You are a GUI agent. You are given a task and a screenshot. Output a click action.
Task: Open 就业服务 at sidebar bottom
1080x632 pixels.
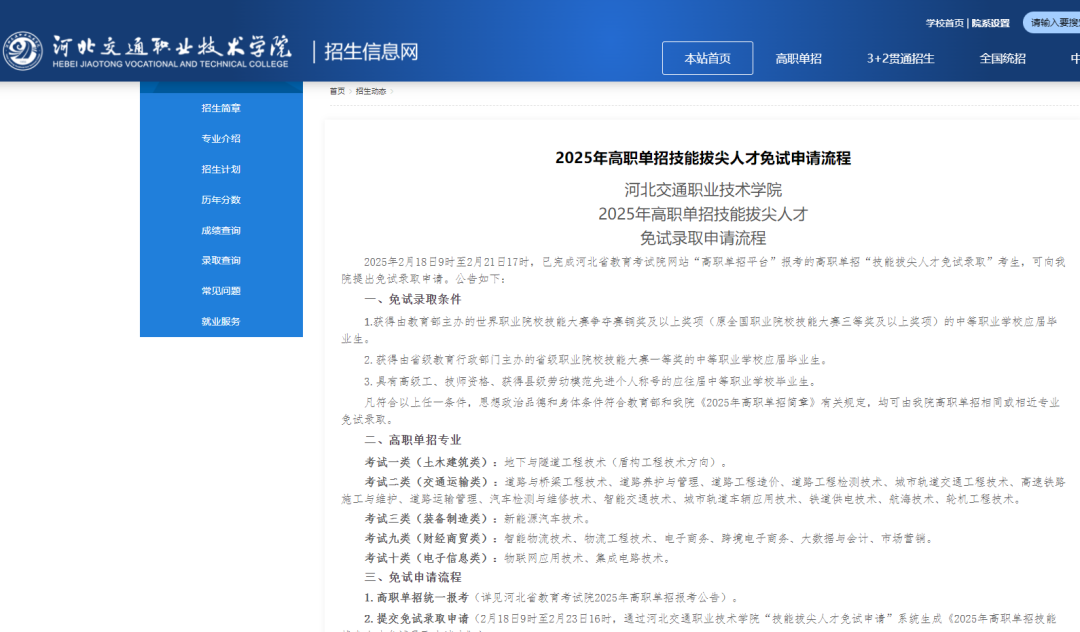[x=220, y=321]
